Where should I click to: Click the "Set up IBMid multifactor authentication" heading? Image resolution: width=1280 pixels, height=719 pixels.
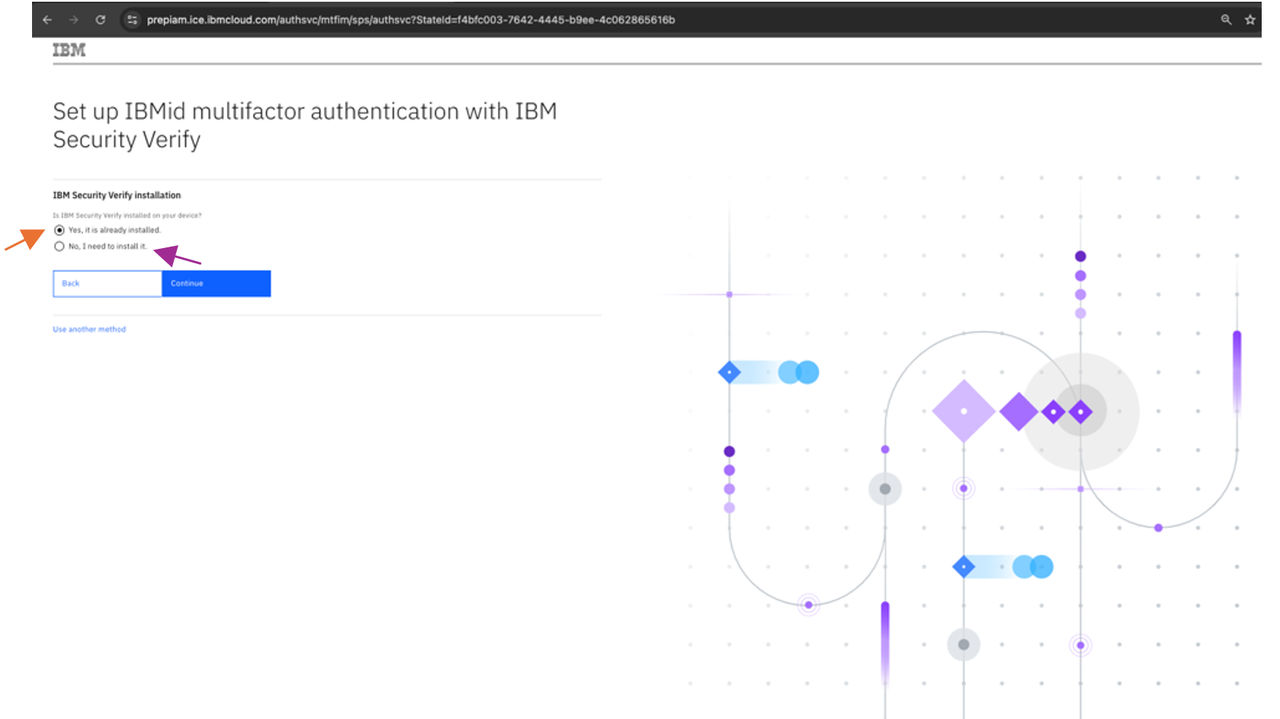(x=305, y=125)
